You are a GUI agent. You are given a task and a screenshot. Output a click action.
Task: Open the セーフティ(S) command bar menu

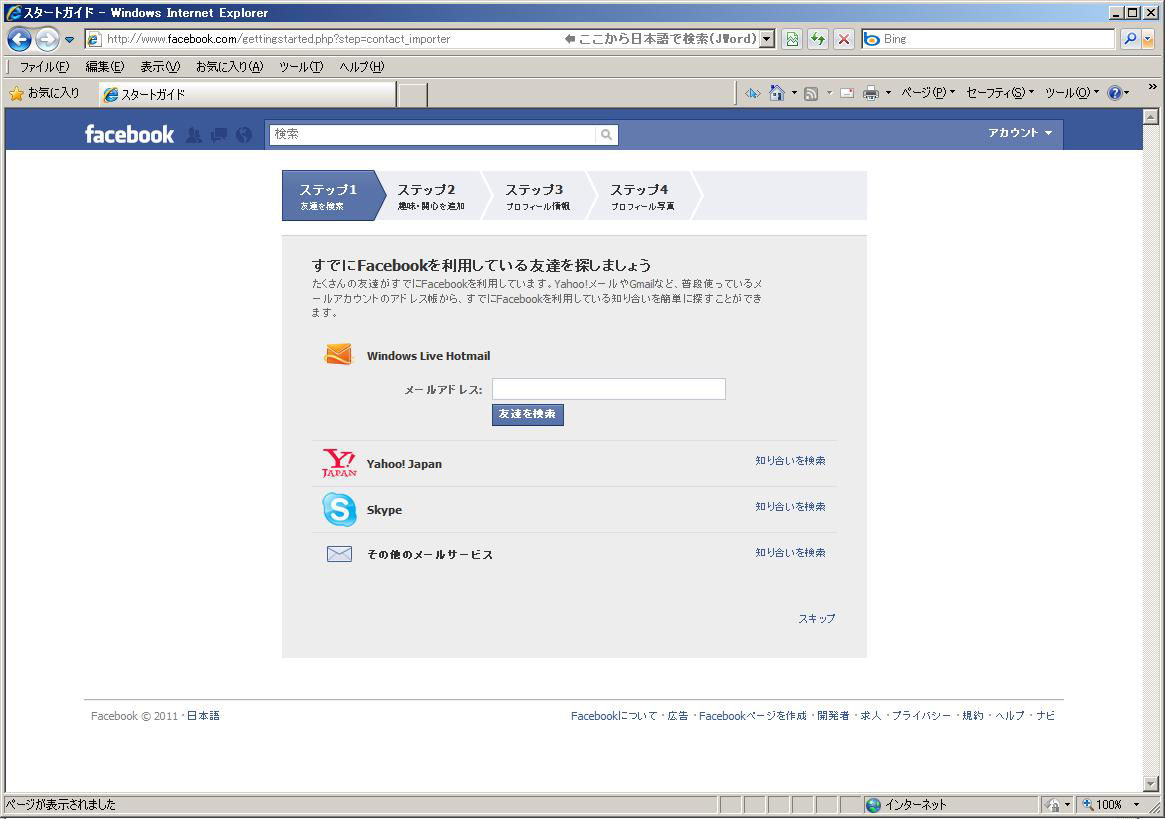pyautogui.click(x=1000, y=93)
